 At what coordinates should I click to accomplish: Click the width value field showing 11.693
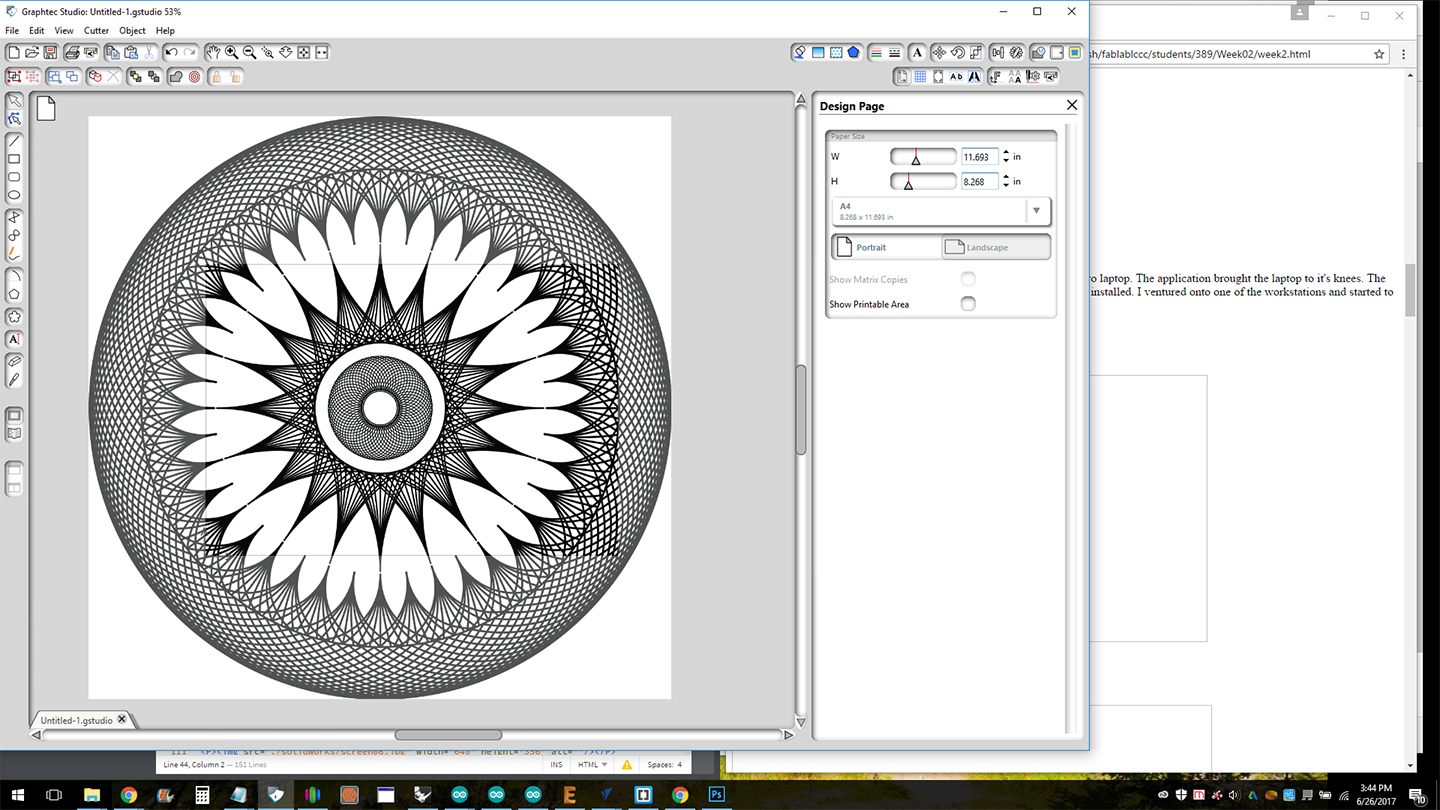click(x=979, y=157)
